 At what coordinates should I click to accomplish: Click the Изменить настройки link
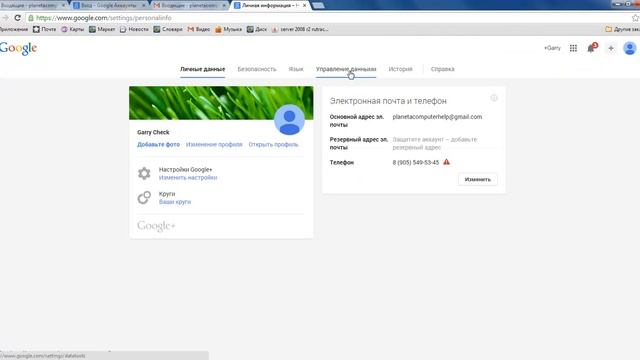point(188,178)
